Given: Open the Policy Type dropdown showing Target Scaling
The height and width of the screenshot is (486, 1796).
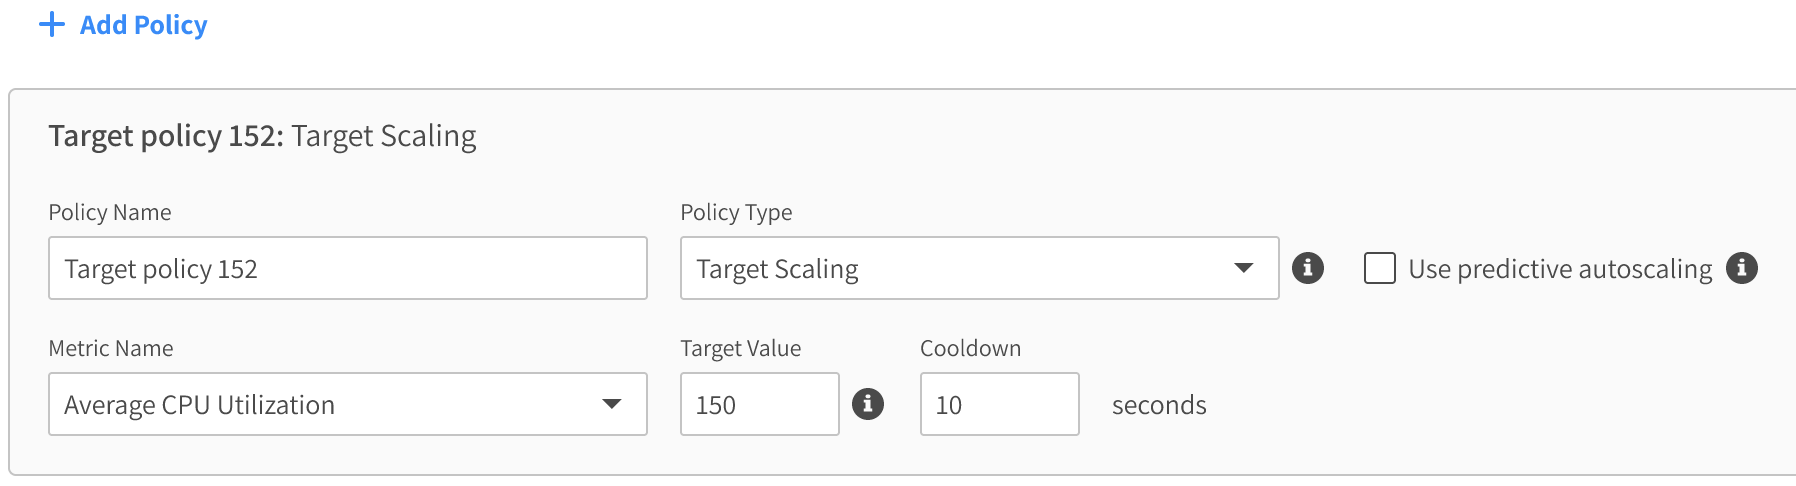Looking at the screenshot, I should [x=960, y=268].
